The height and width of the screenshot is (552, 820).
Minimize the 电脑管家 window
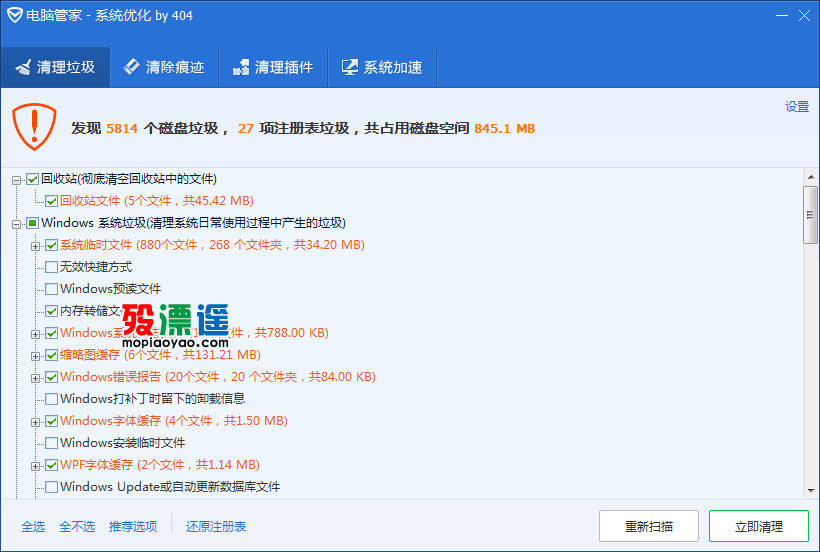782,16
